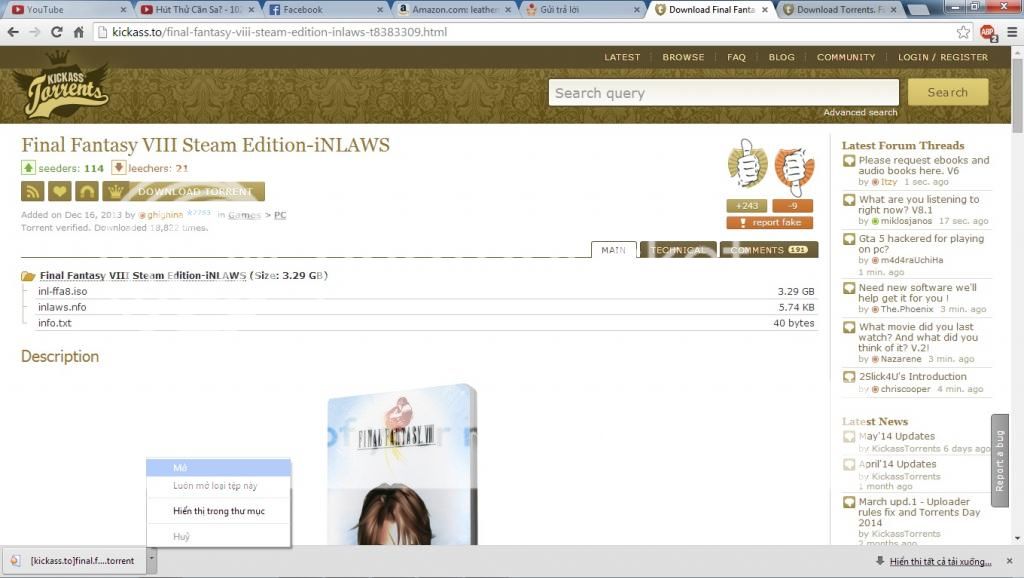
Task: Open uploader ghighinn's profile link
Action: click(165, 215)
